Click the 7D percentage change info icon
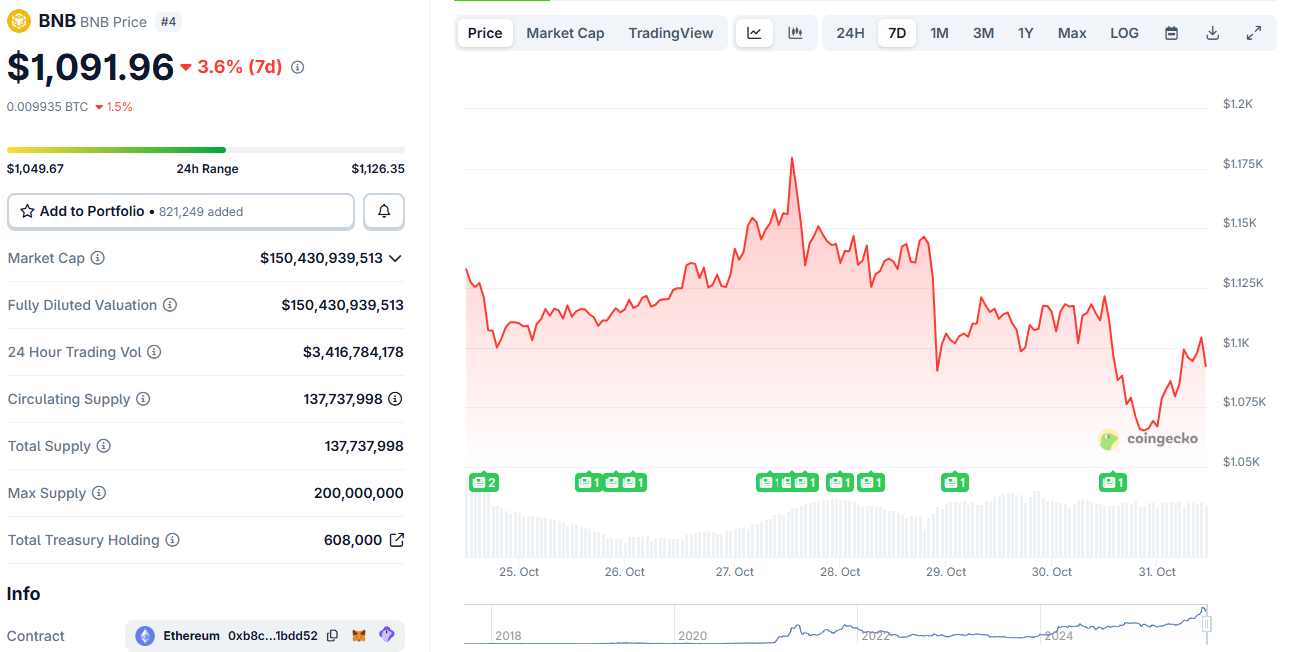 tap(296, 67)
